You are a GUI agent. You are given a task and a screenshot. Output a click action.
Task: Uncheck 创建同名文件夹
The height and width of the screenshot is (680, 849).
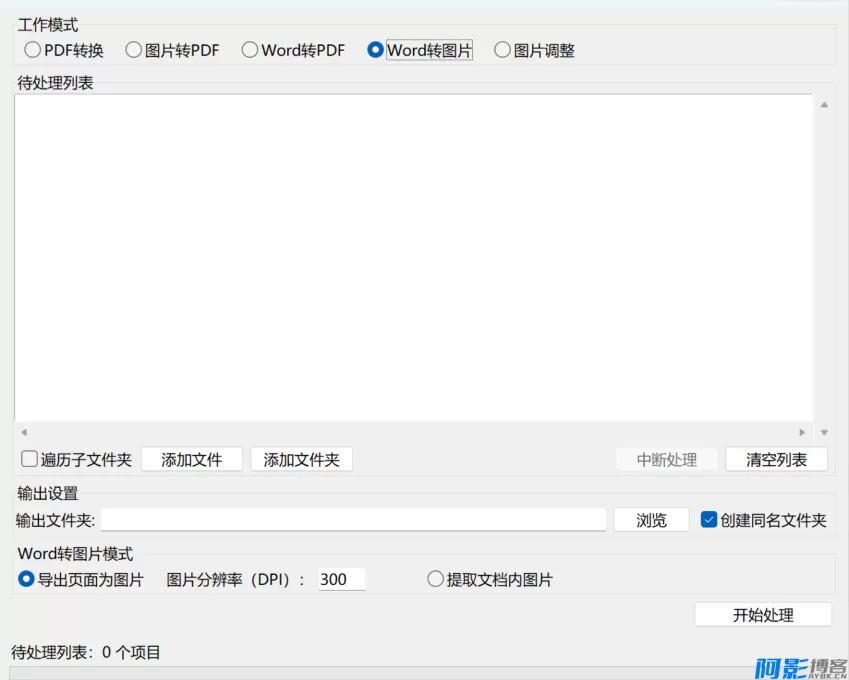(707, 519)
